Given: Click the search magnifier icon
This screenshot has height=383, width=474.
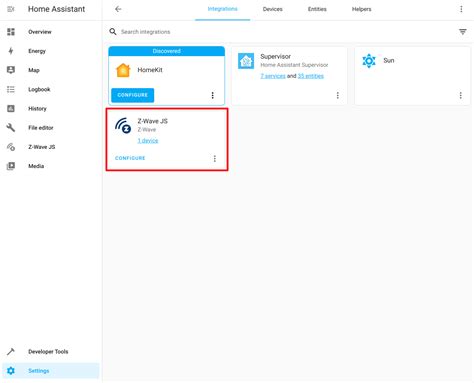Looking at the screenshot, I should tap(113, 32).
